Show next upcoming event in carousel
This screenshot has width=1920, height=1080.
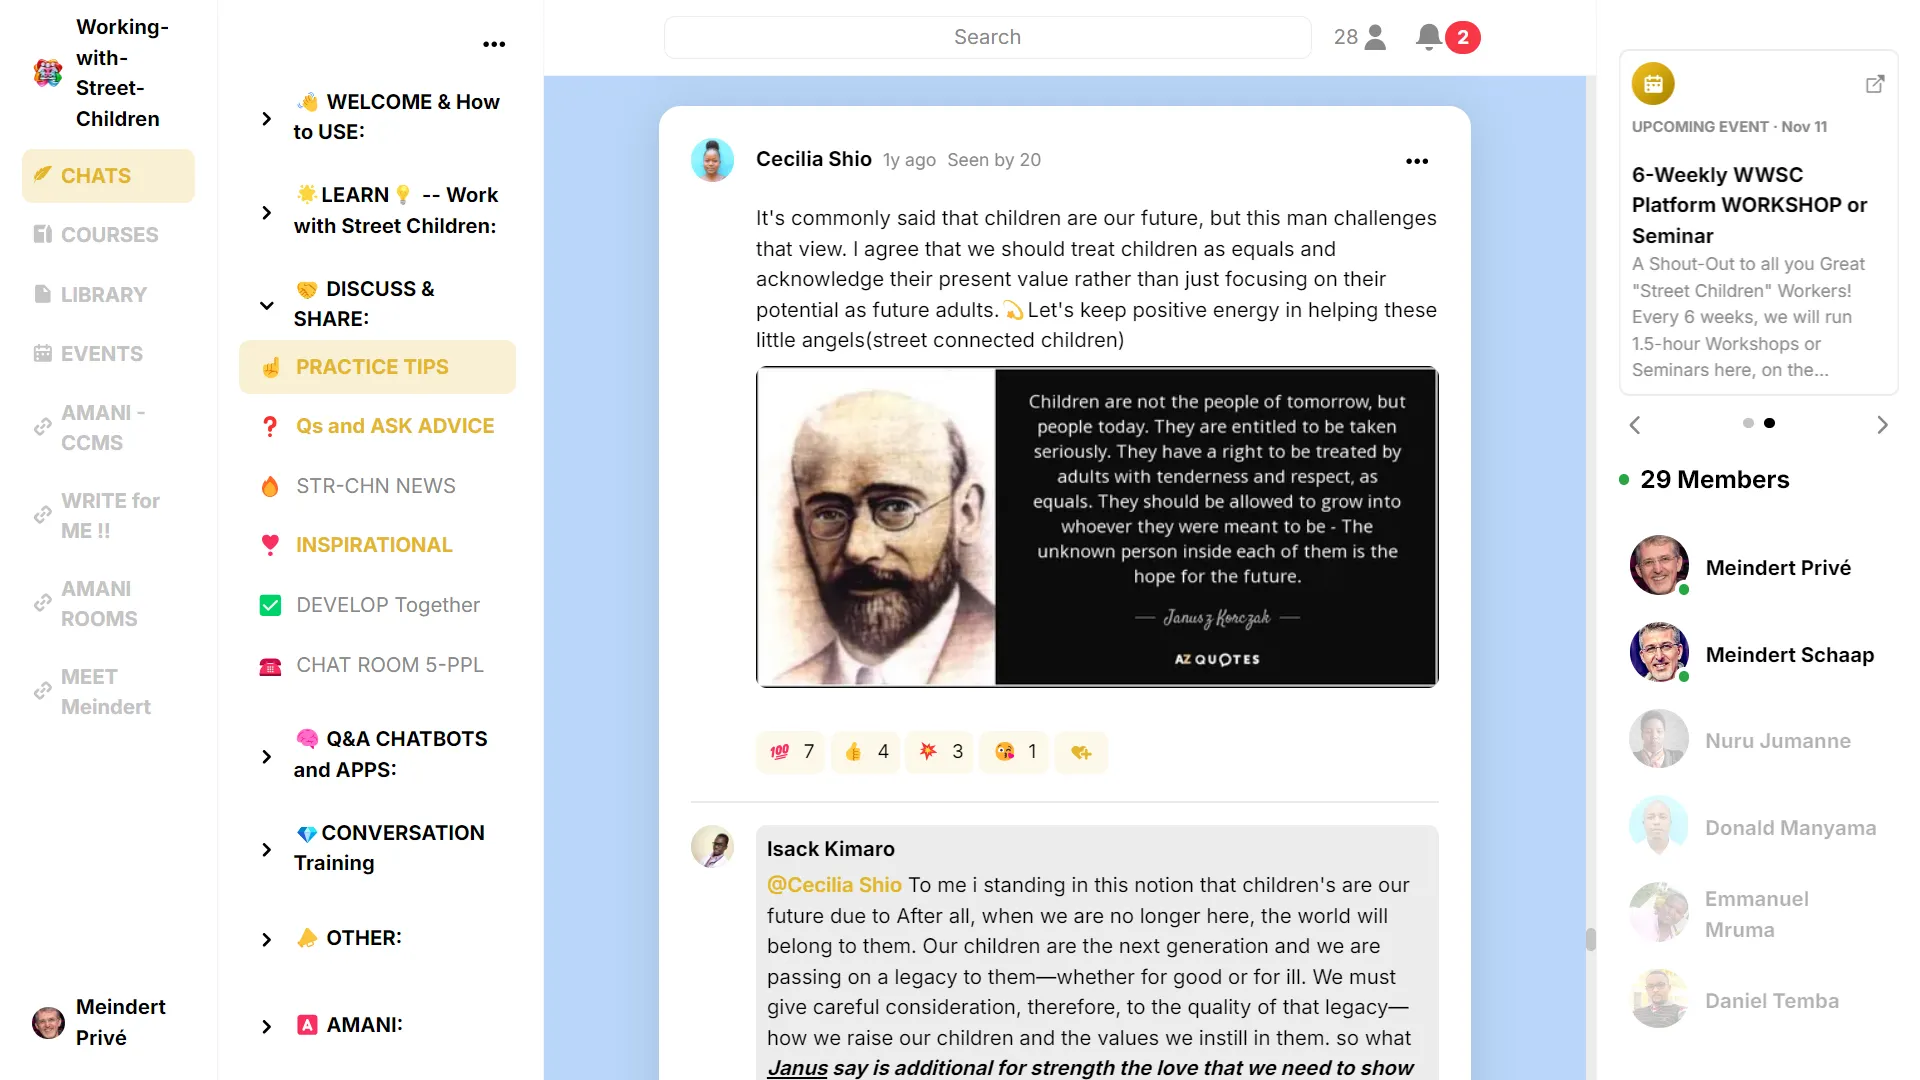pos(1882,425)
